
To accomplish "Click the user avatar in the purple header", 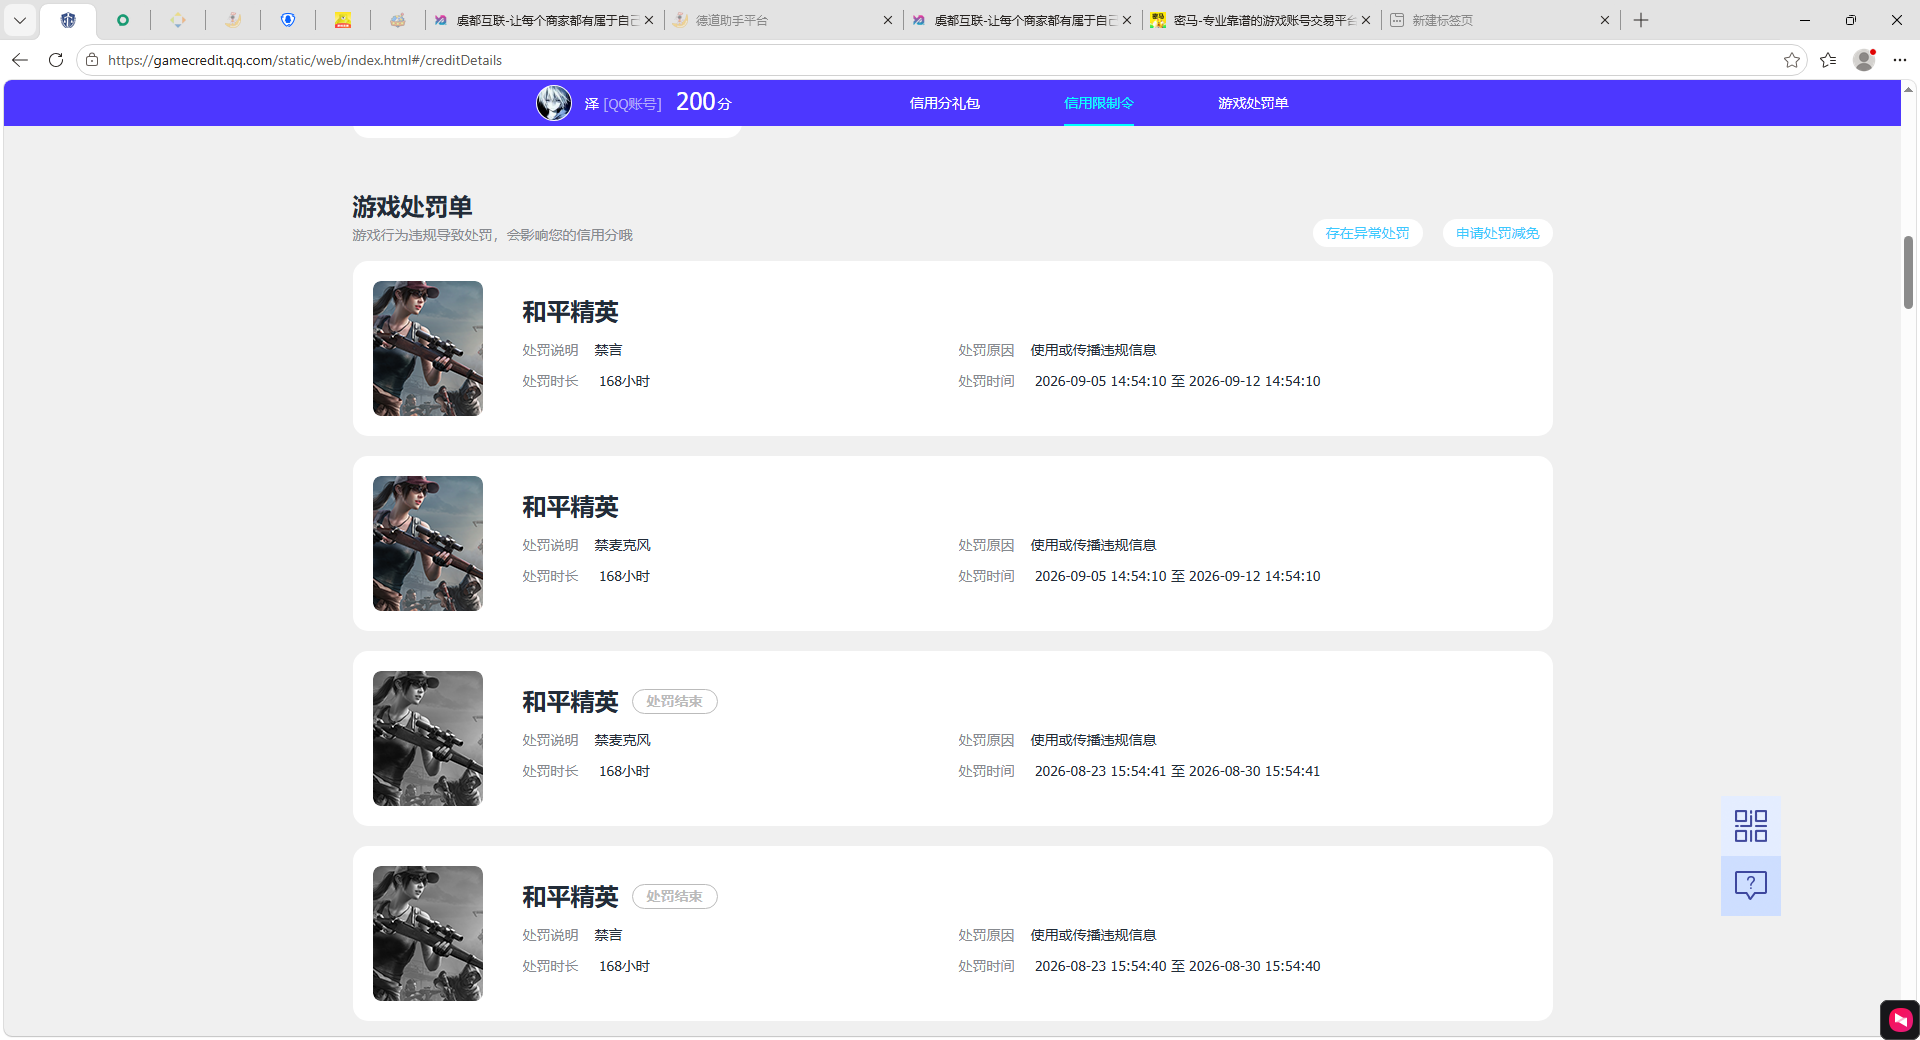I will click(x=554, y=102).
